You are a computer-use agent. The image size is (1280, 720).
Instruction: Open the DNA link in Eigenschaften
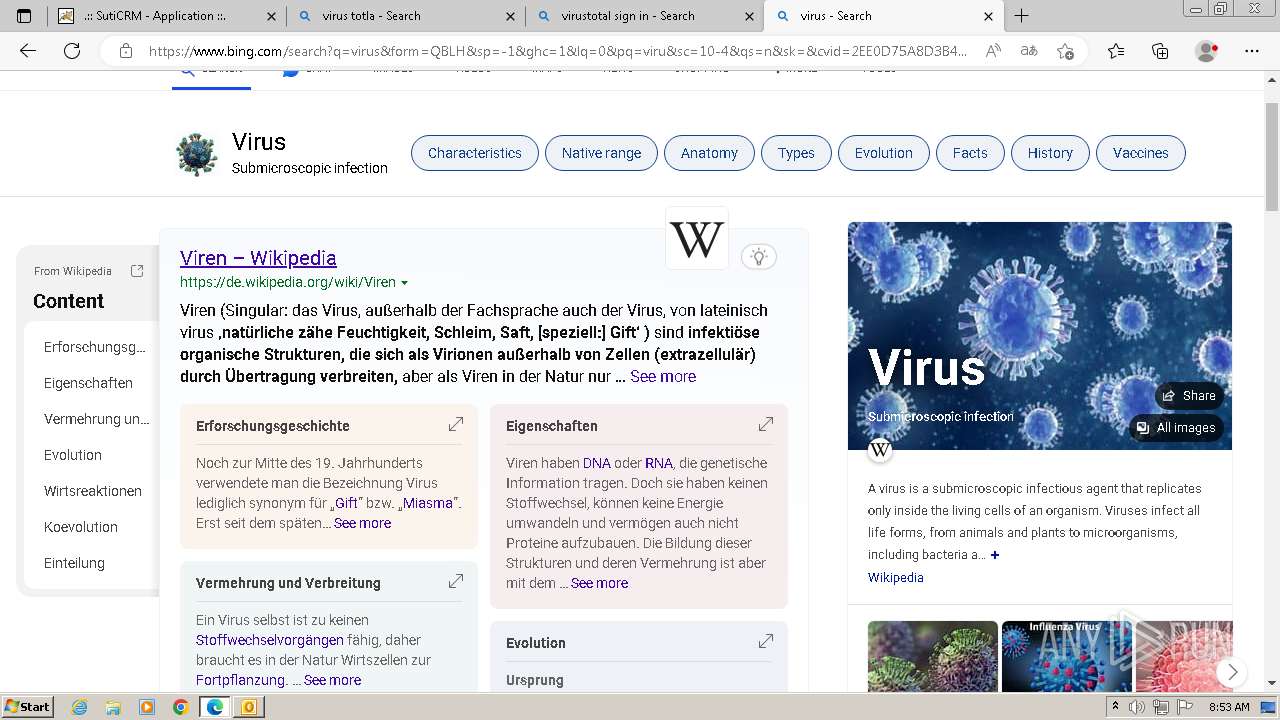pos(596,463)
